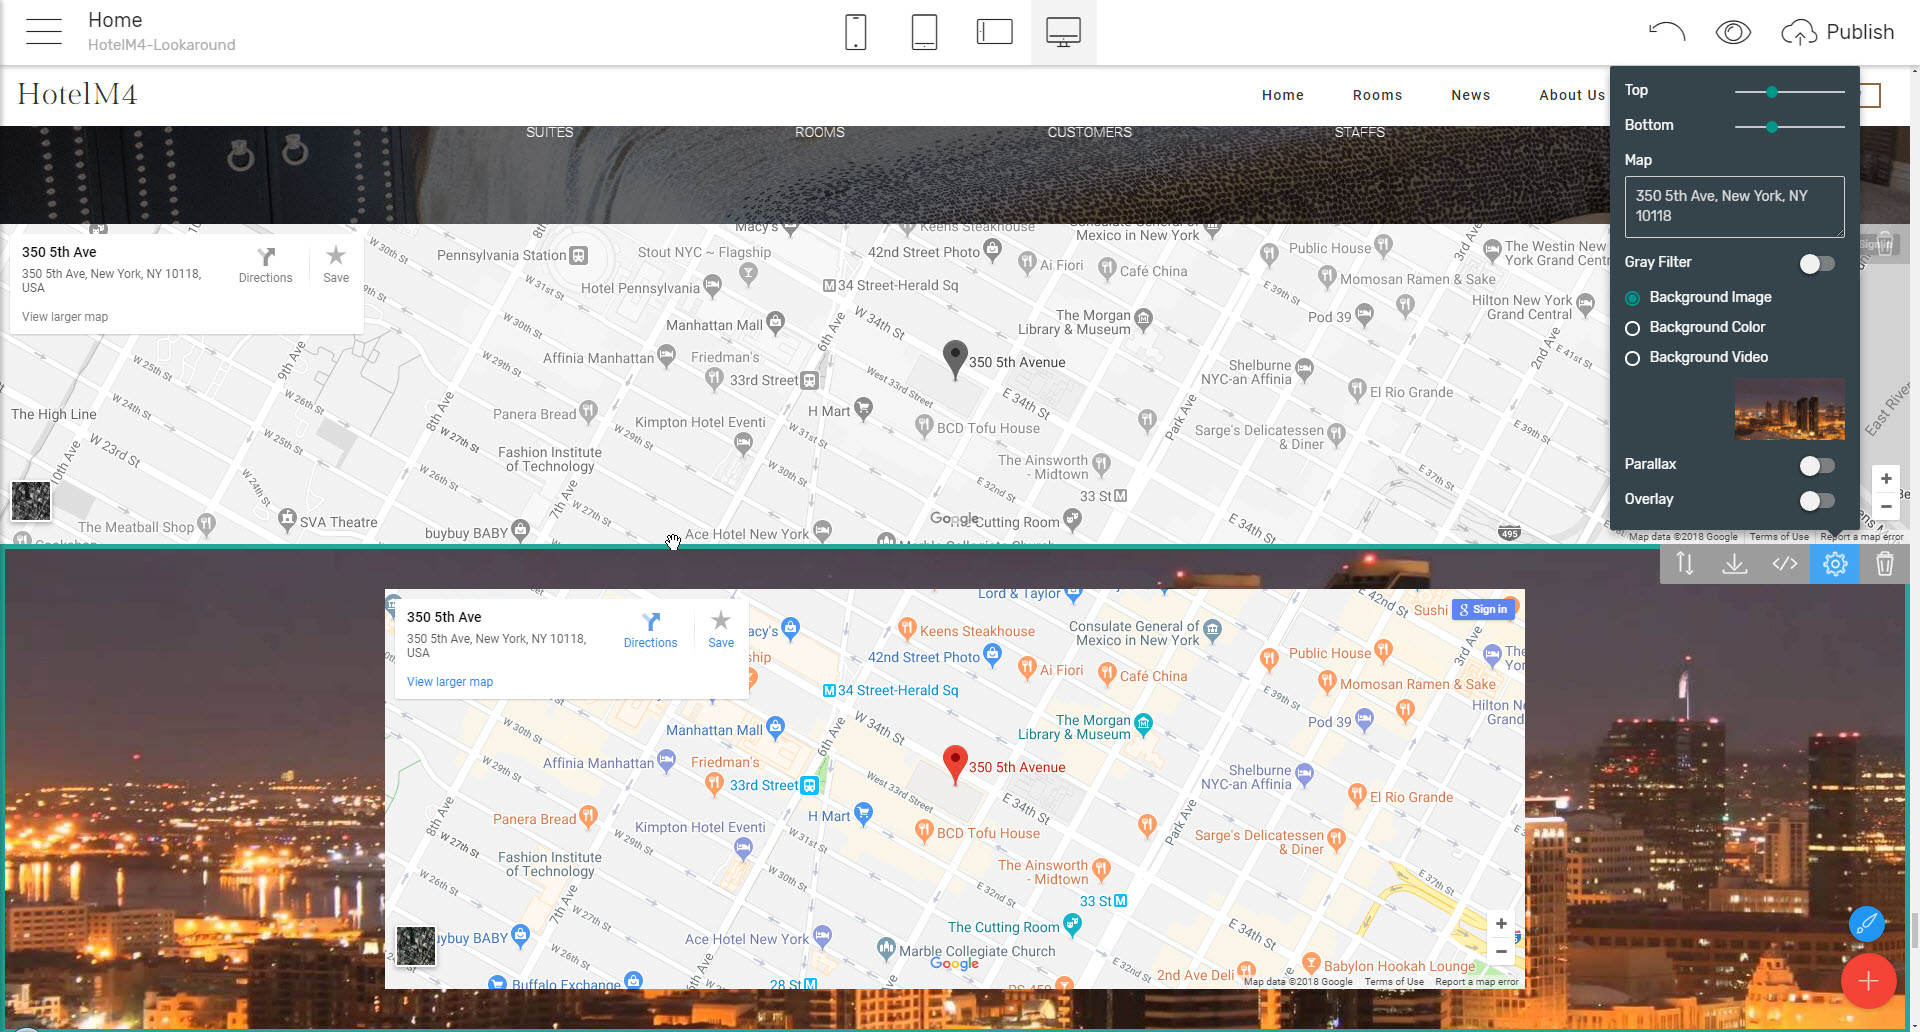Viewport: 1920px width, 1032px height.
Task: Click Directions icon in upper gray map
Action: click(265, 265)
